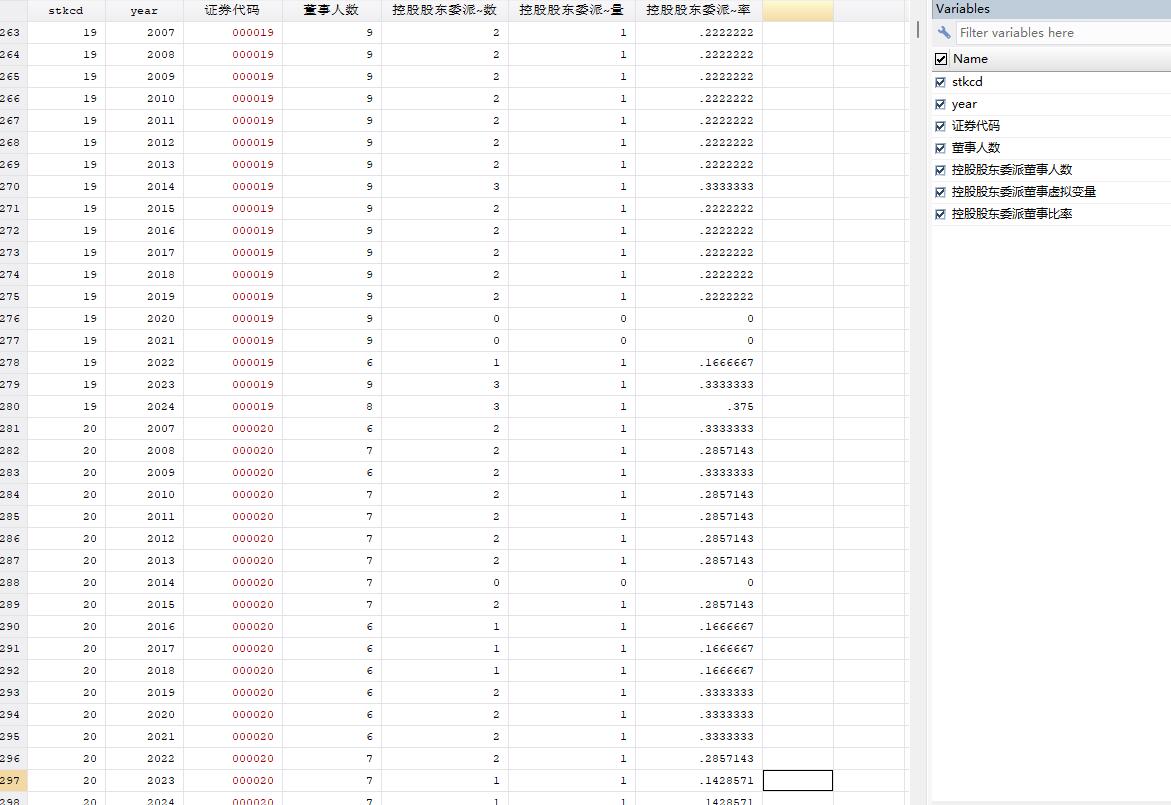
Task: Uncheck the 控股股东委派董事虚拟变量 checkbox
Action: pyautogui.click(x=940, y=192)
